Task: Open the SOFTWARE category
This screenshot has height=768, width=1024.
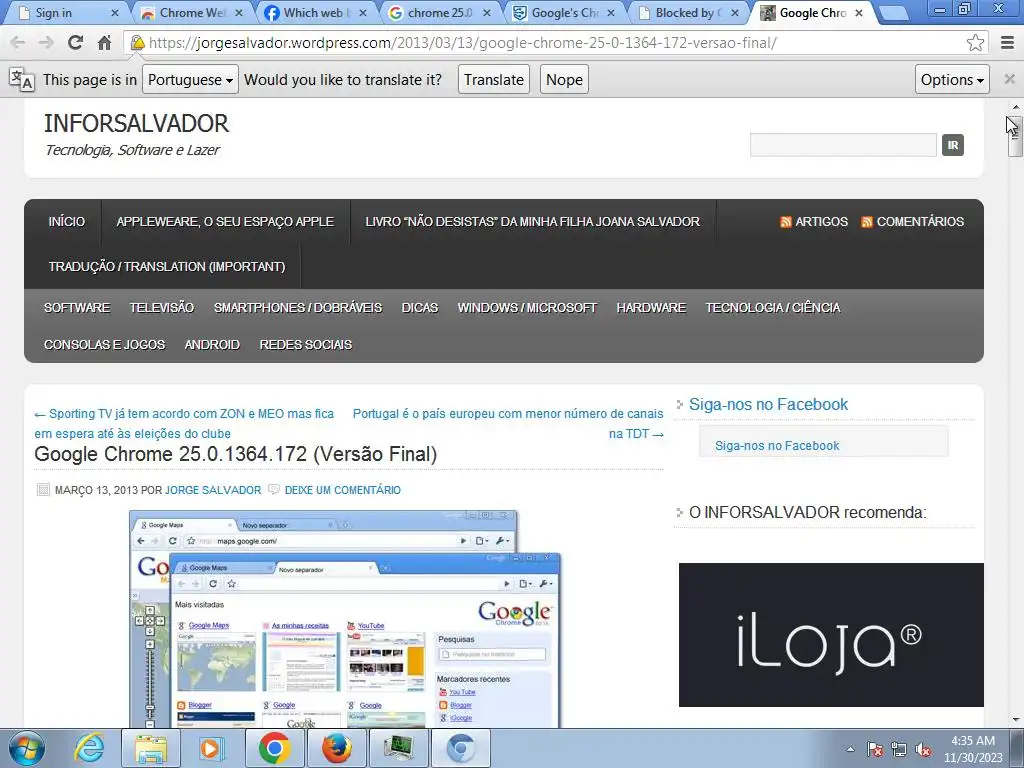Action: coord(77,308)
